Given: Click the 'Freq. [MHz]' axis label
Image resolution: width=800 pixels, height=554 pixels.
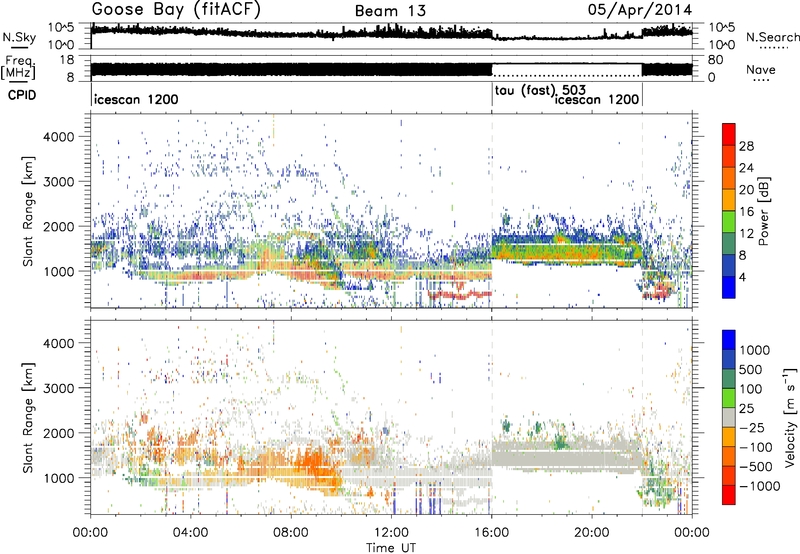Looking at the screenshot, I should (19, 68).
